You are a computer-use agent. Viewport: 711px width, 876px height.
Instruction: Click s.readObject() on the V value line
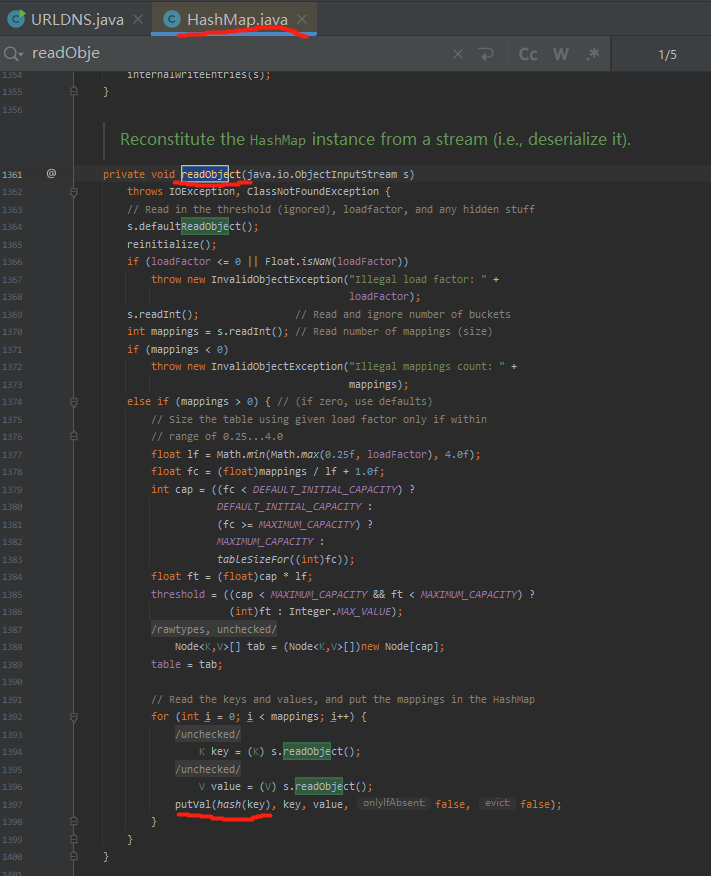(327, 787)
